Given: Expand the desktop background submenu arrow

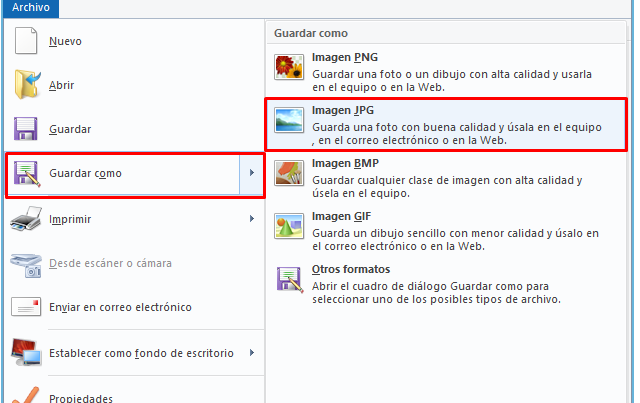Looking at the screenshot, I should pos(252,352).
